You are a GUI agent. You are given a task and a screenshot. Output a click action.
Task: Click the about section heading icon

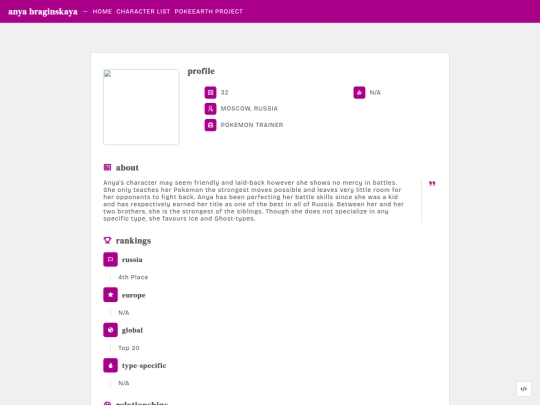tap(107, 167)
